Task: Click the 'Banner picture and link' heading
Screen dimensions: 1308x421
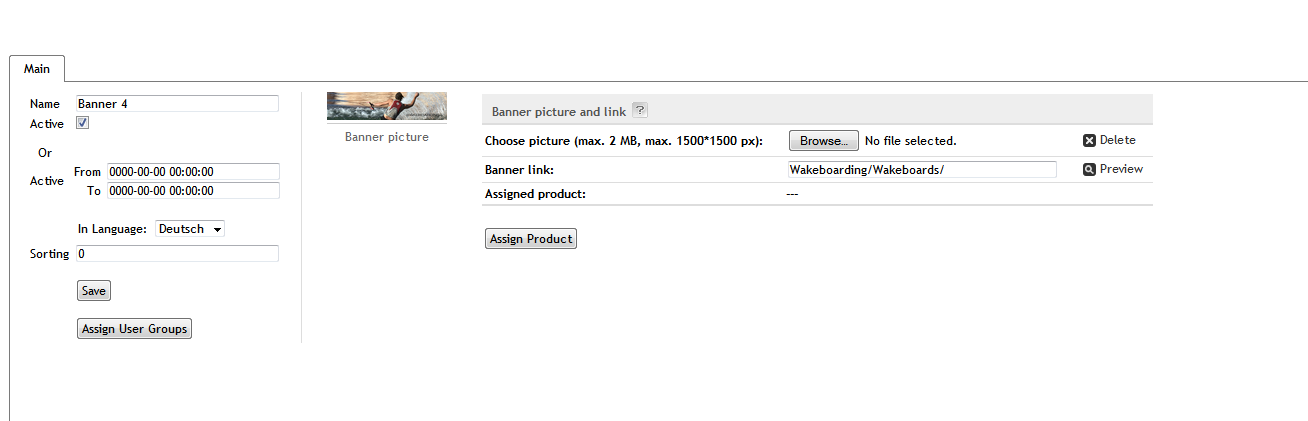Action: pyautogui.click(x=558, y=112)
